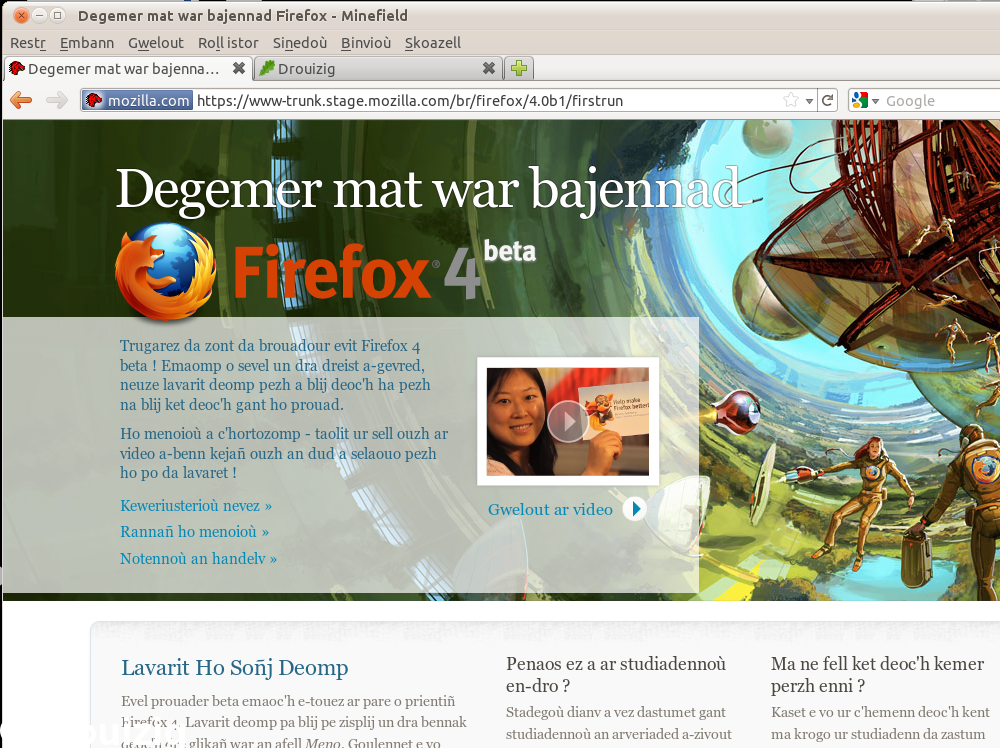Click the forward arrow navigation button

point(57,100)
